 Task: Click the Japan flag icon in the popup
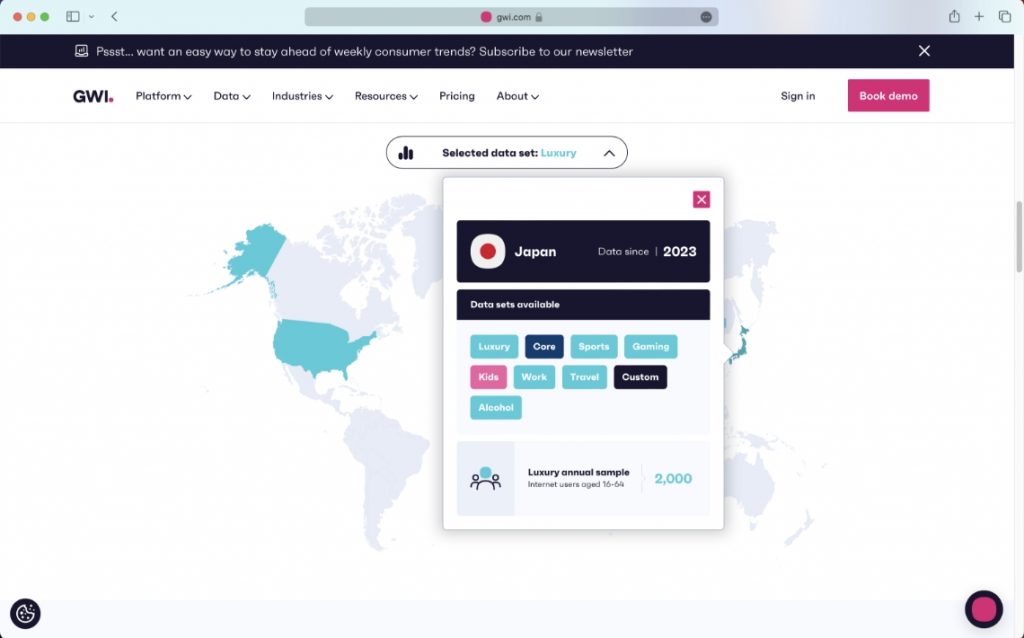pyautogui.click(x=487, y=251)
